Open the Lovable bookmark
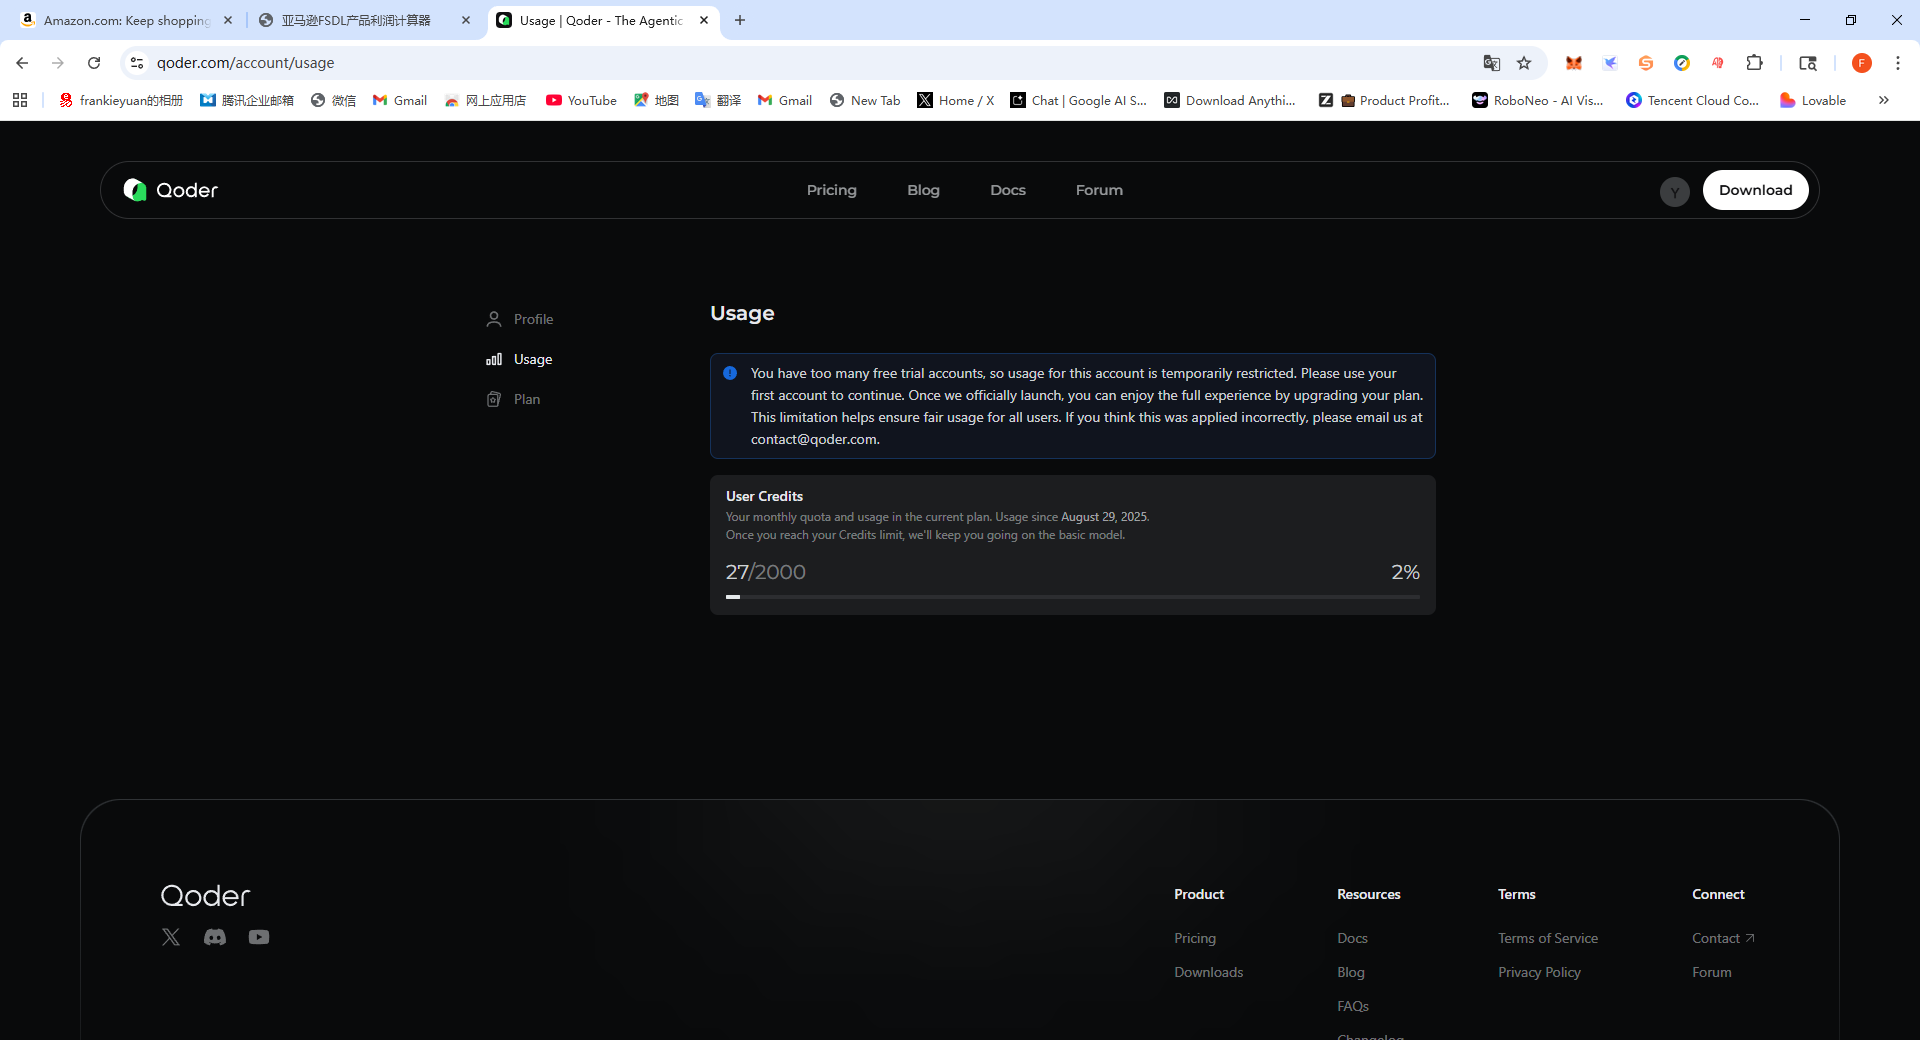 [1813, 100]
